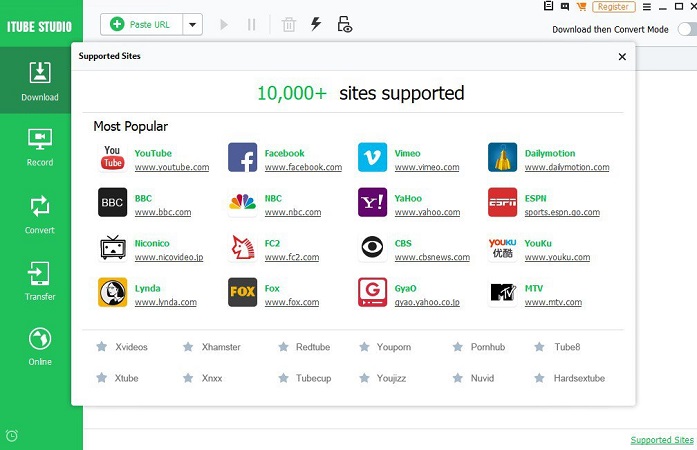Open the Download section in sidebar

[x=40, y=80]
